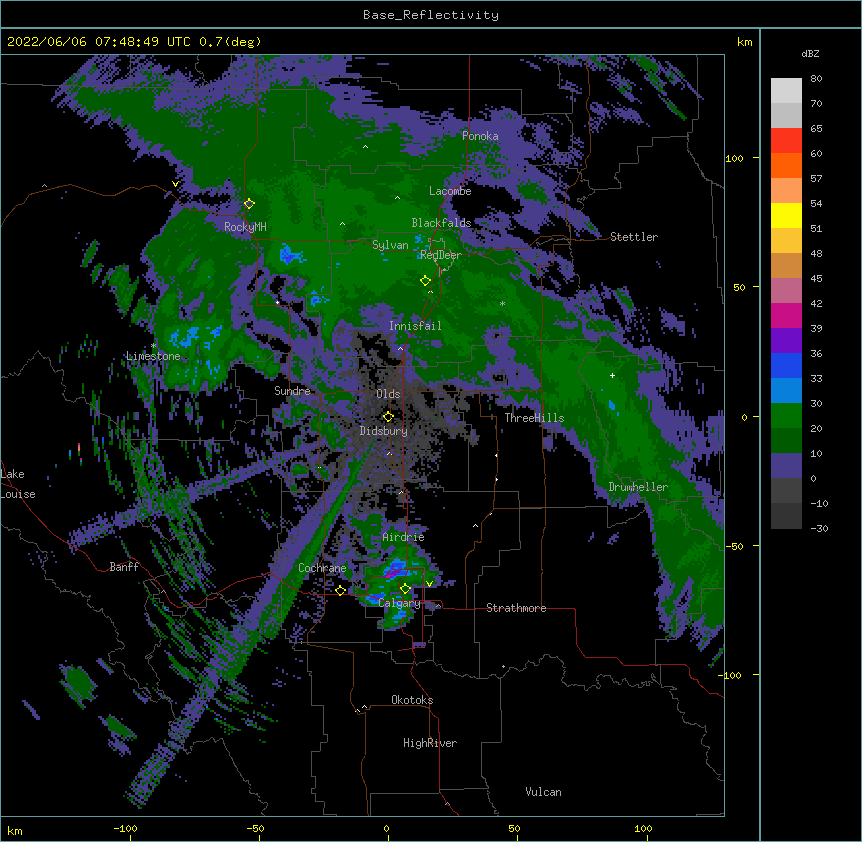Click the km unit label at top right
This screenshot has width=862, height=842.
tap(744, 42)
